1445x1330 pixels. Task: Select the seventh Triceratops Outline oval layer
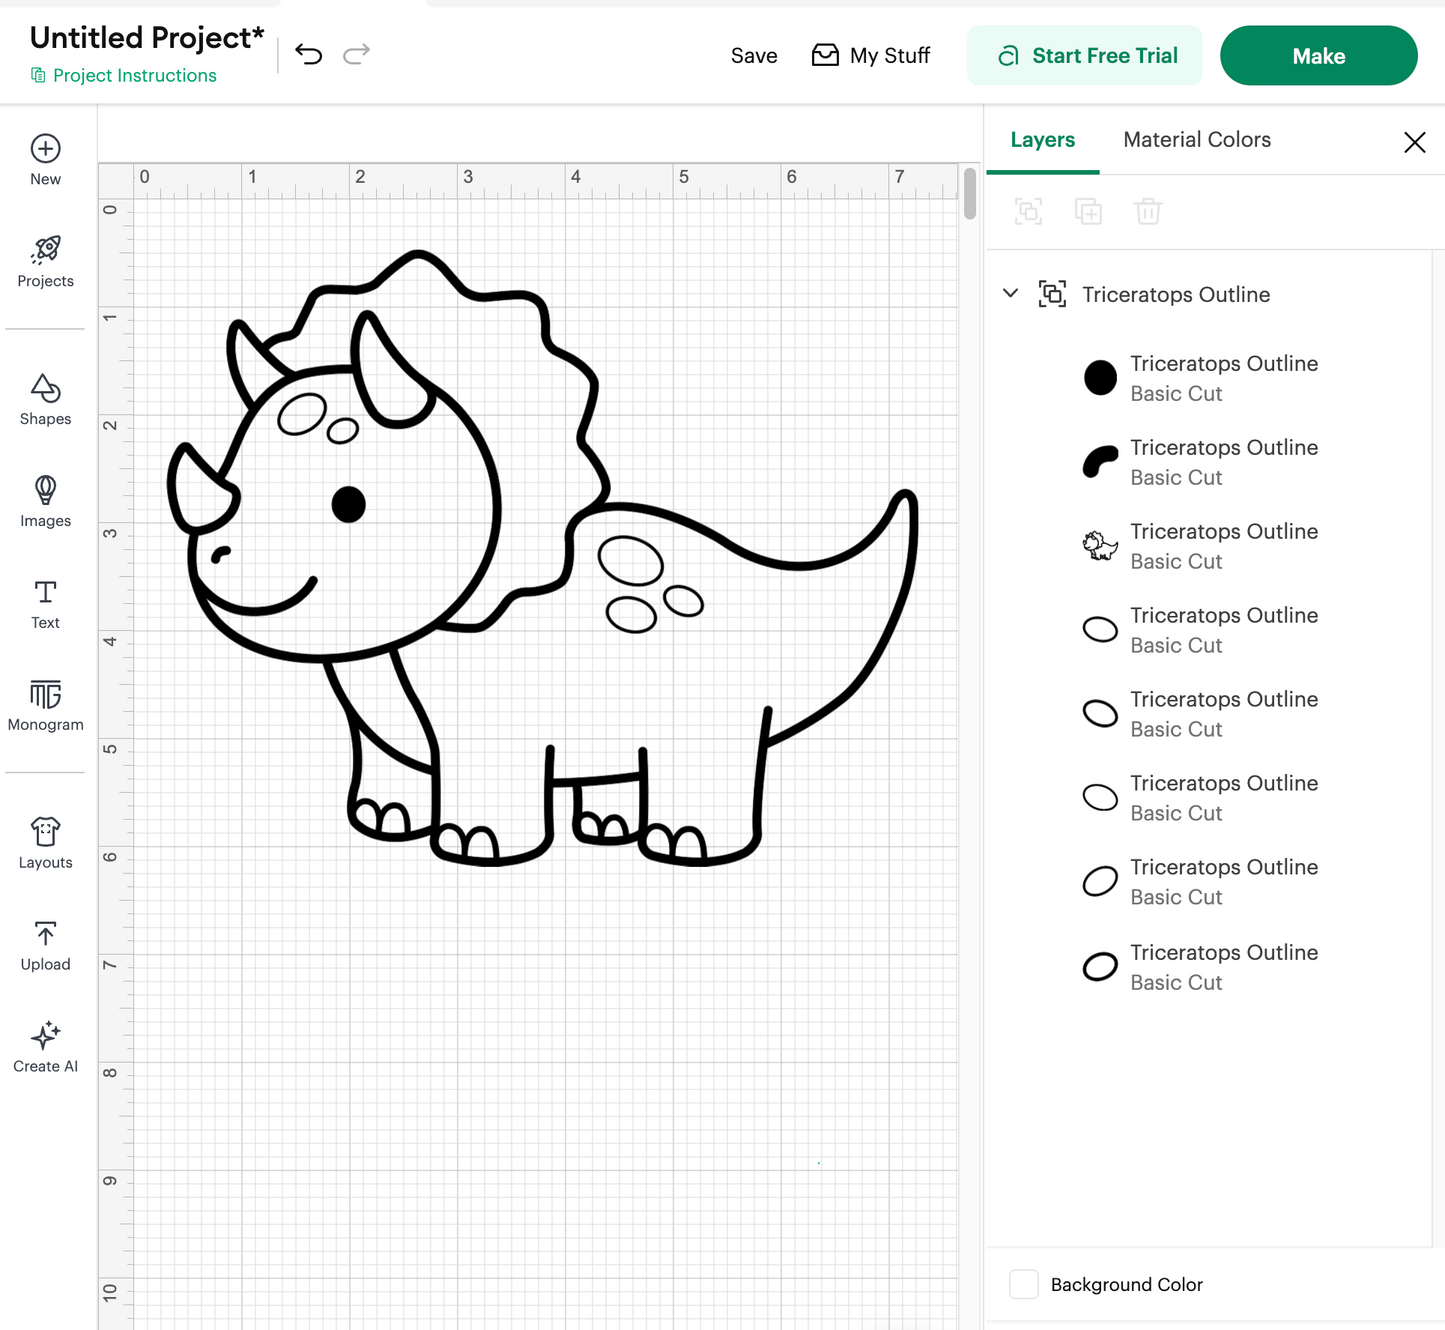1100,881
